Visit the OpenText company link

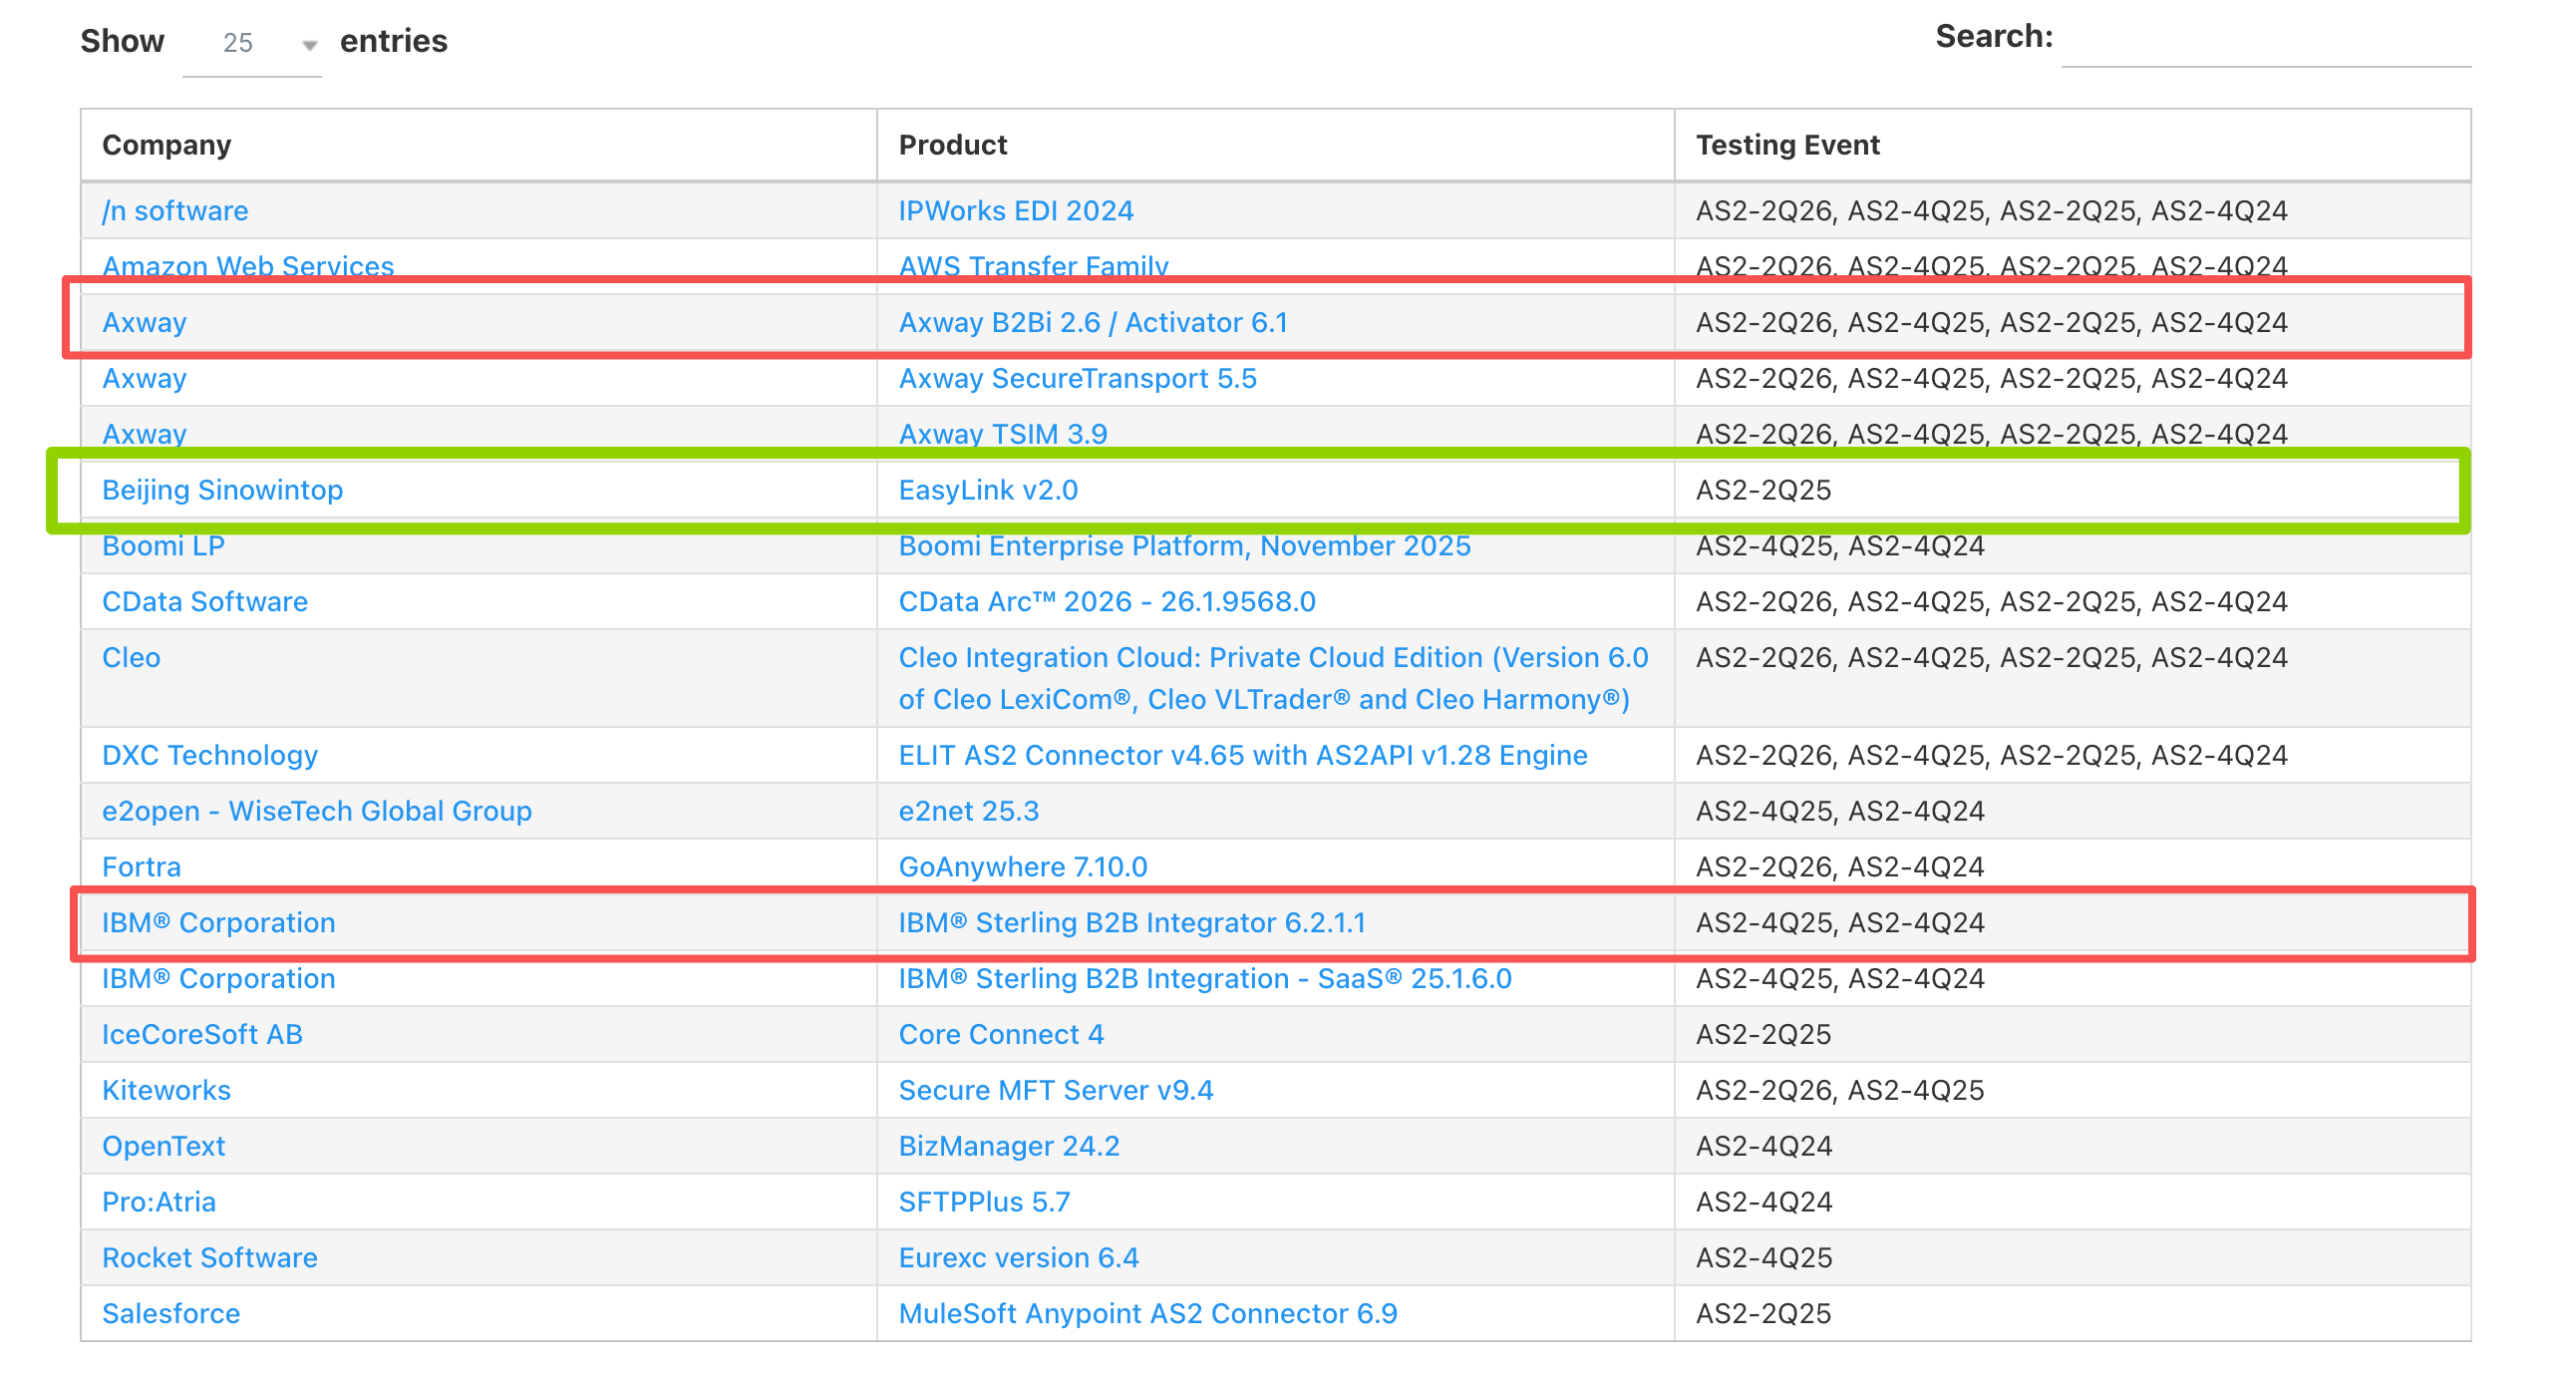(163, 1148)
